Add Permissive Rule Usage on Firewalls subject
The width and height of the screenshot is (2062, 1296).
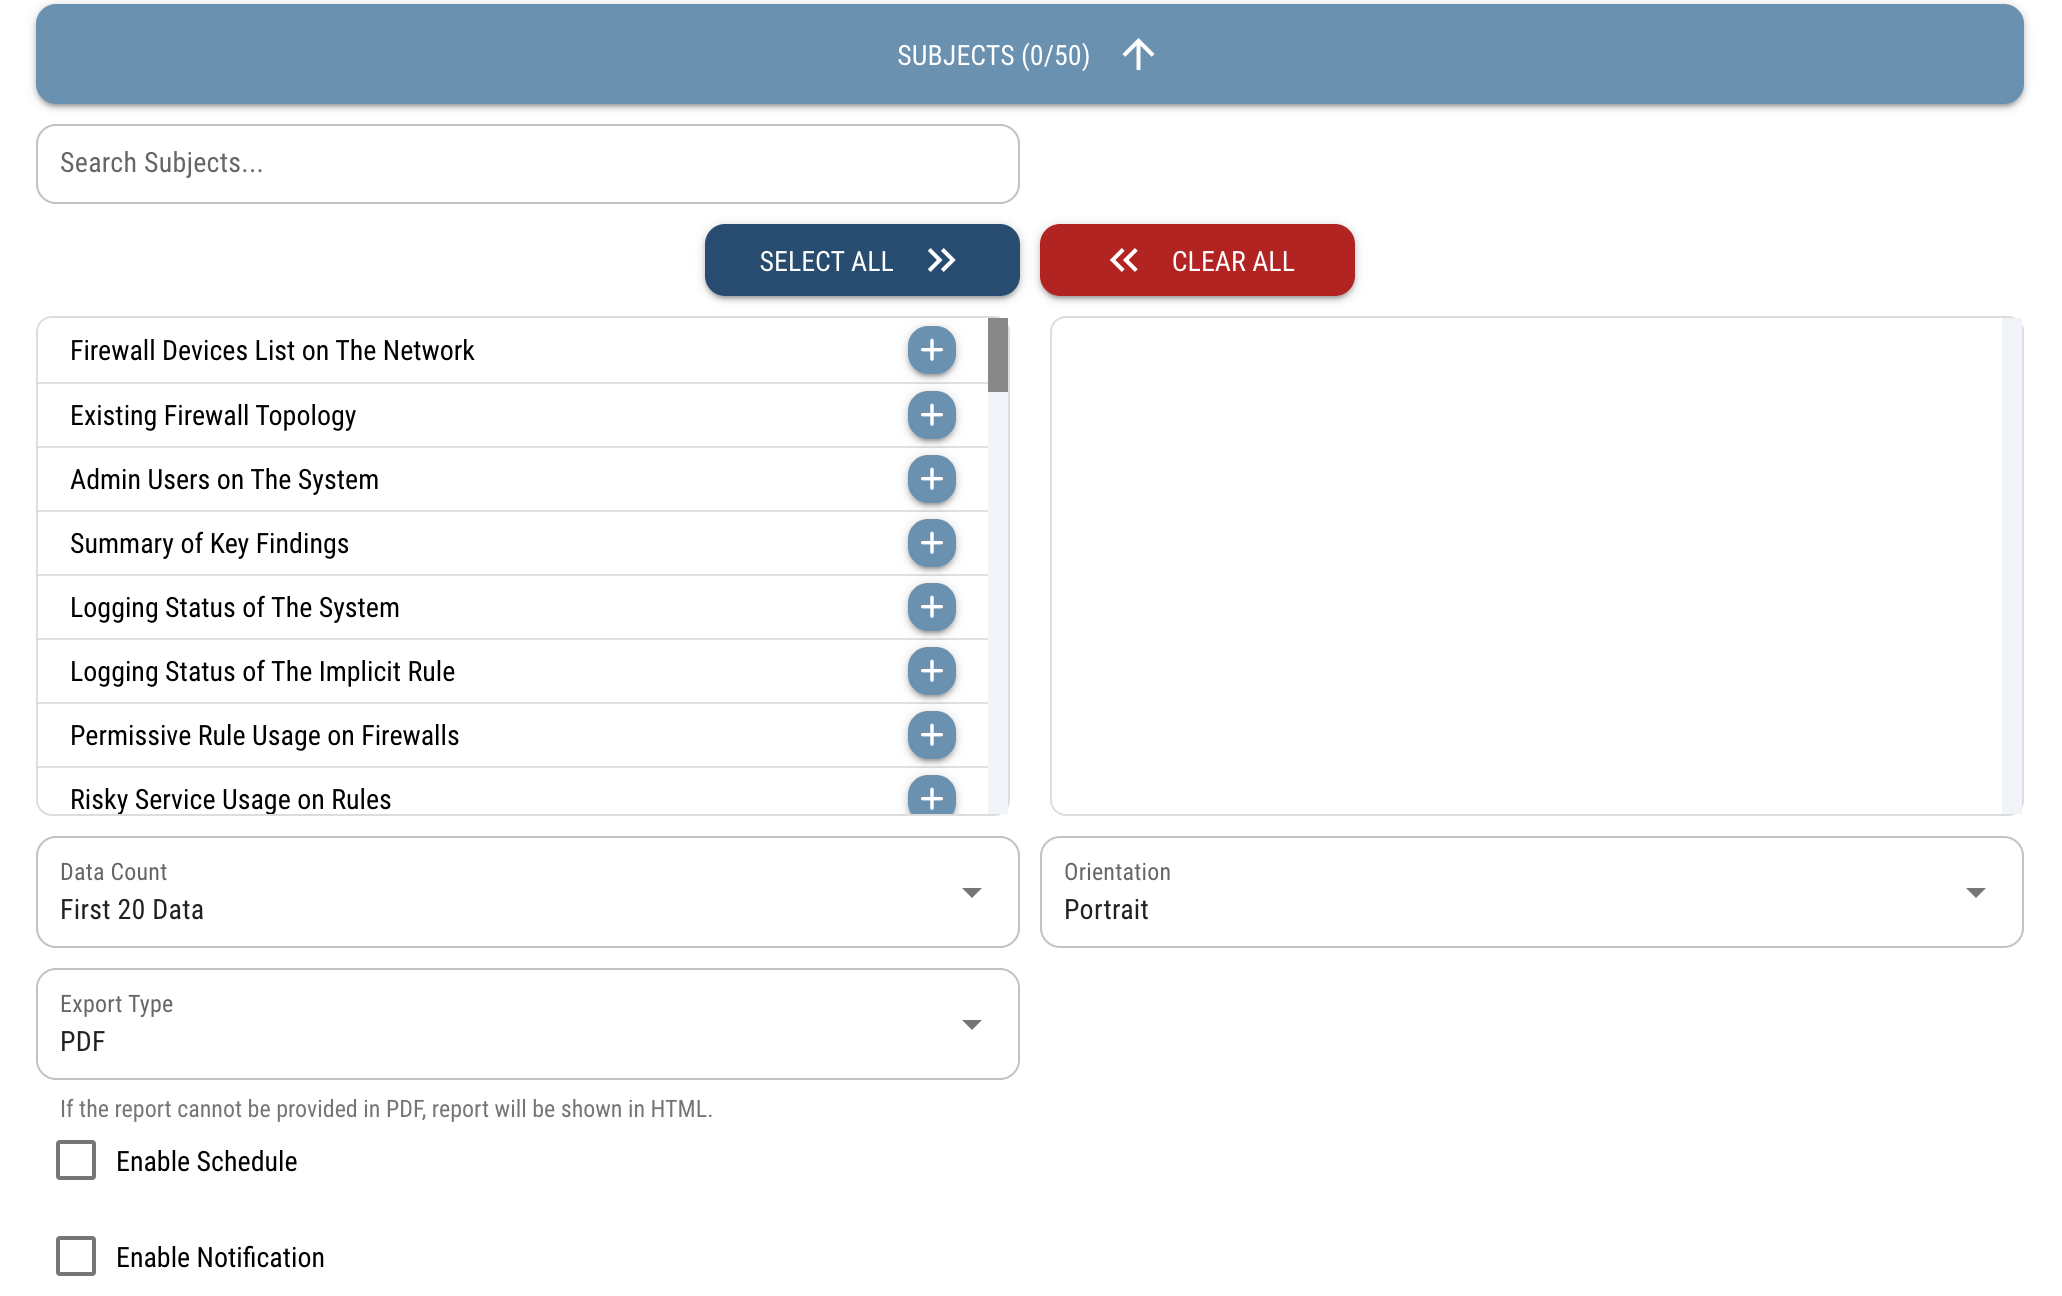point(931,735)
